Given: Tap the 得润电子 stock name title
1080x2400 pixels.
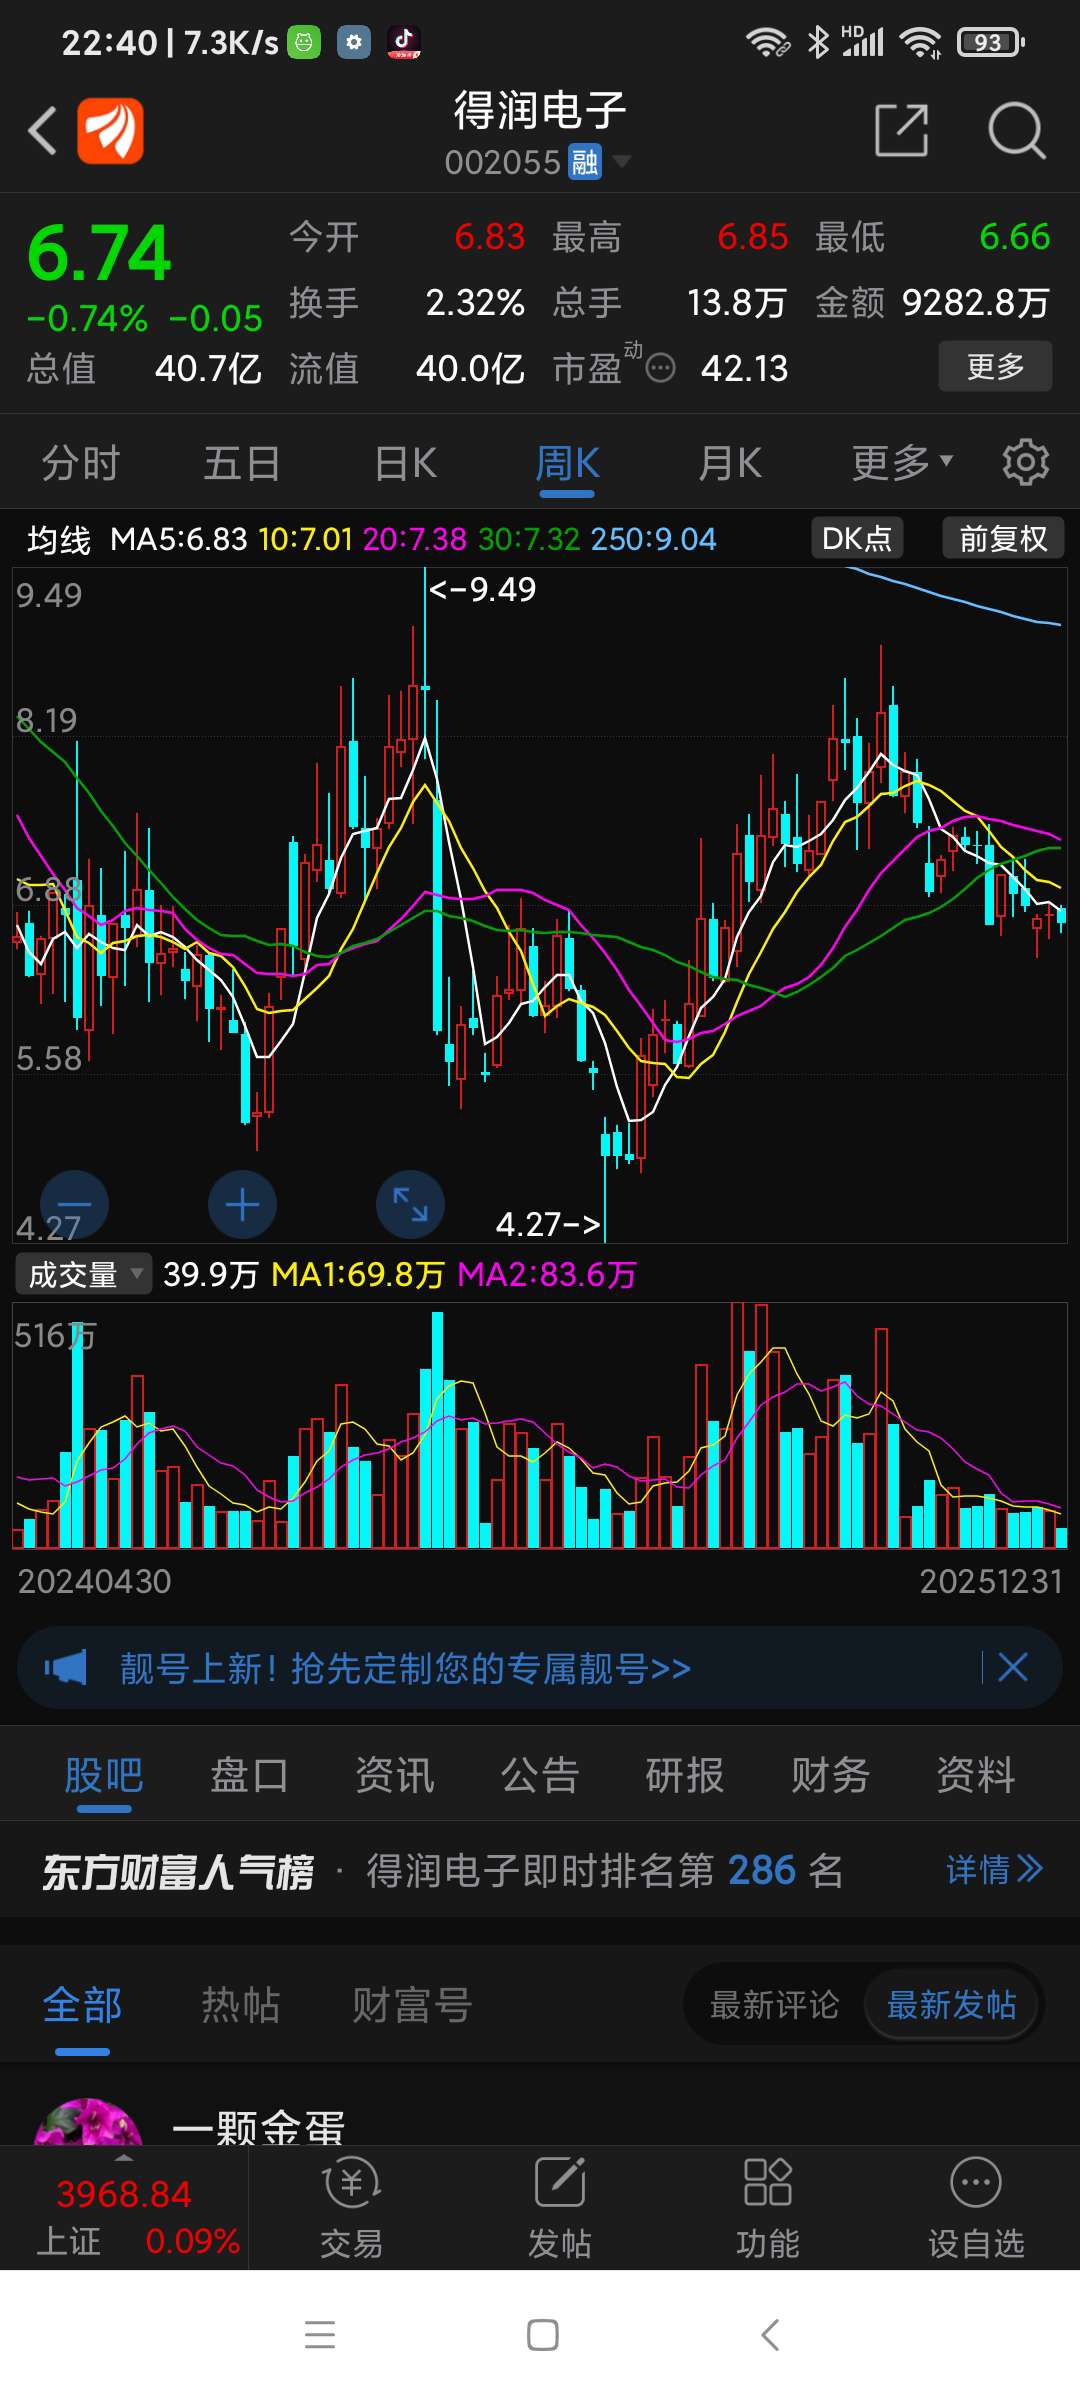Looking at the screenshot, I should tap(540, 110).
